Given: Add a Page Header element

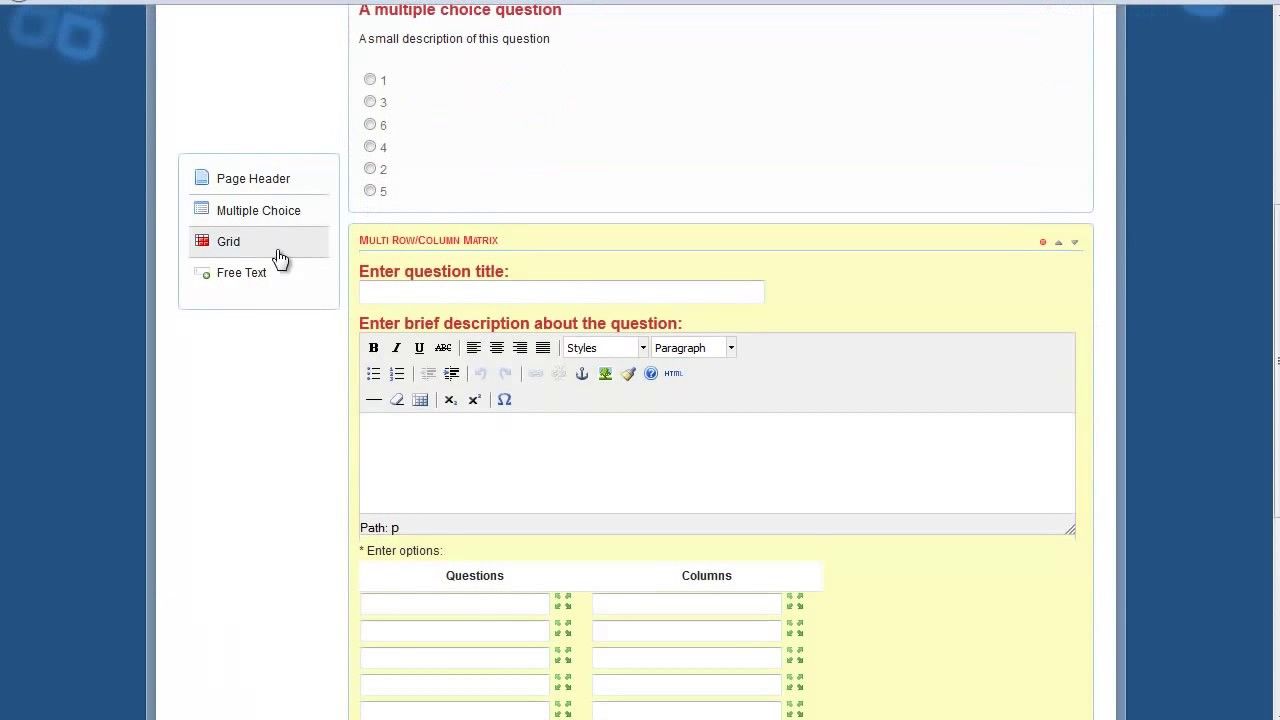Looking at the screenshot, I should point(259,178).
